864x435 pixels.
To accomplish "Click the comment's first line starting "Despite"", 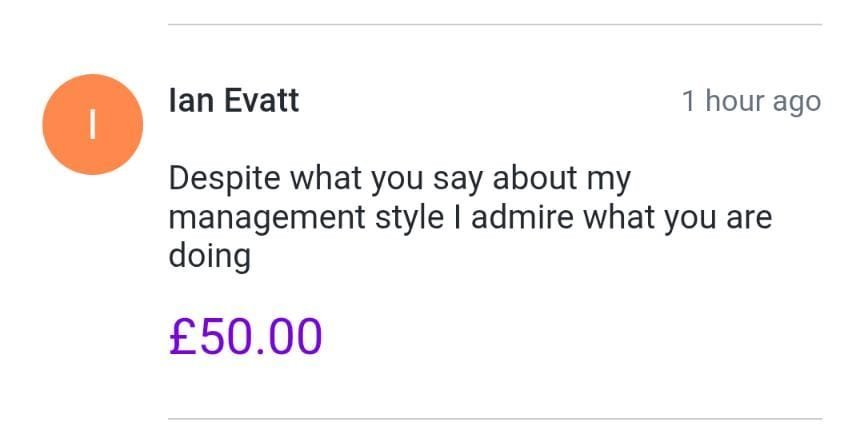I will (x=400, y=180).
